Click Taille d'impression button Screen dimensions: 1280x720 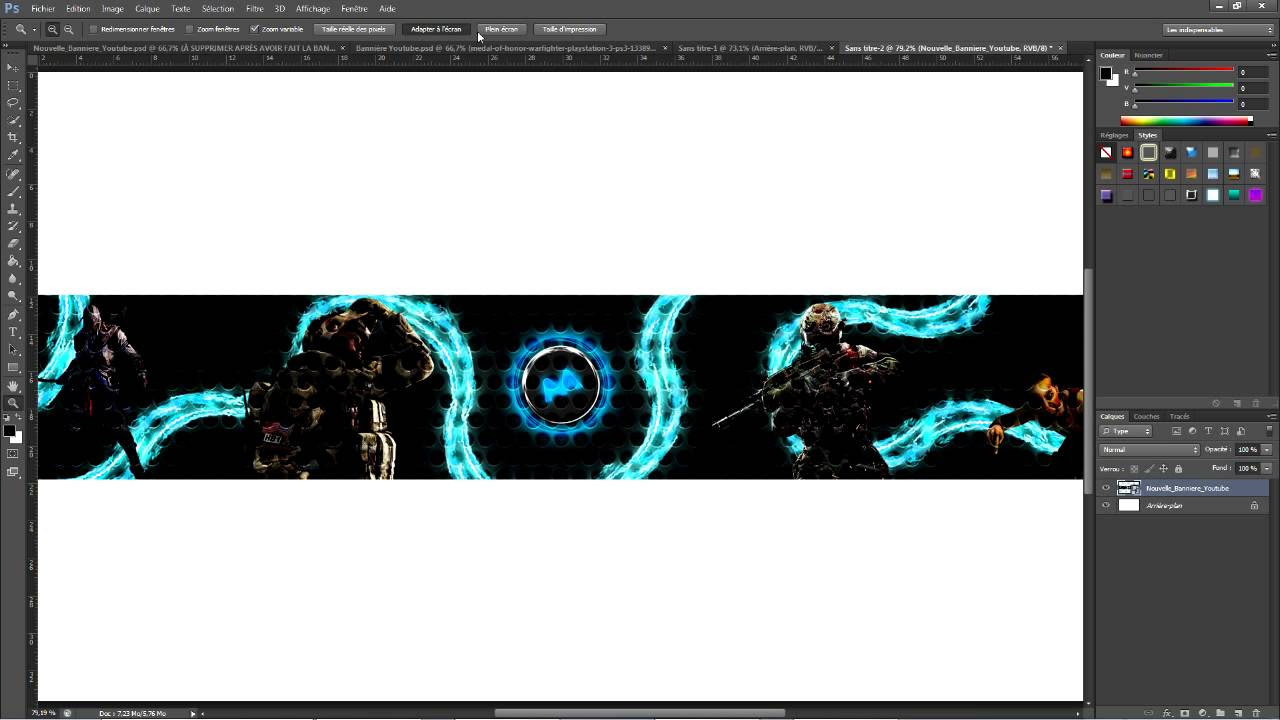(569, 29)
